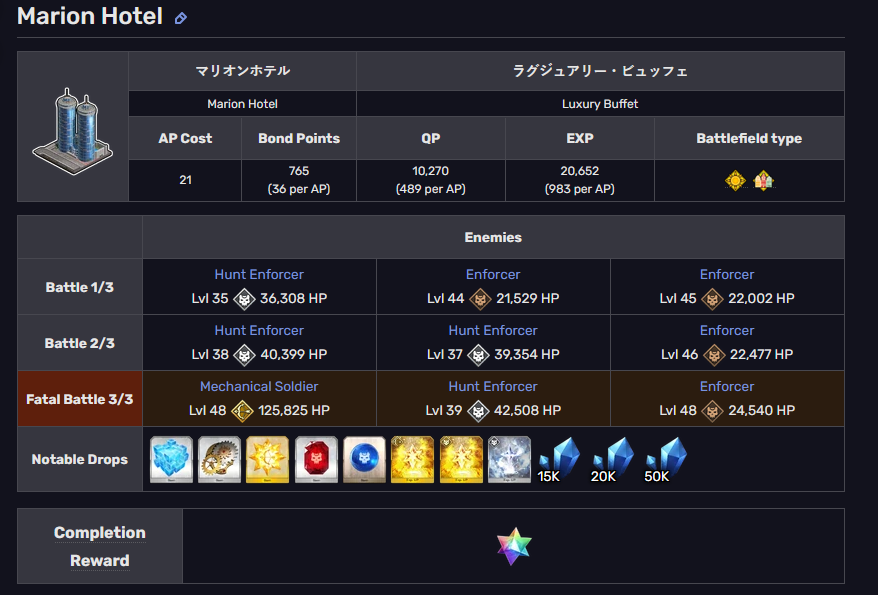Click the class icon beside 42,508 HP
Viewport: 878px width, 595px height.
(x=478, y=411)
